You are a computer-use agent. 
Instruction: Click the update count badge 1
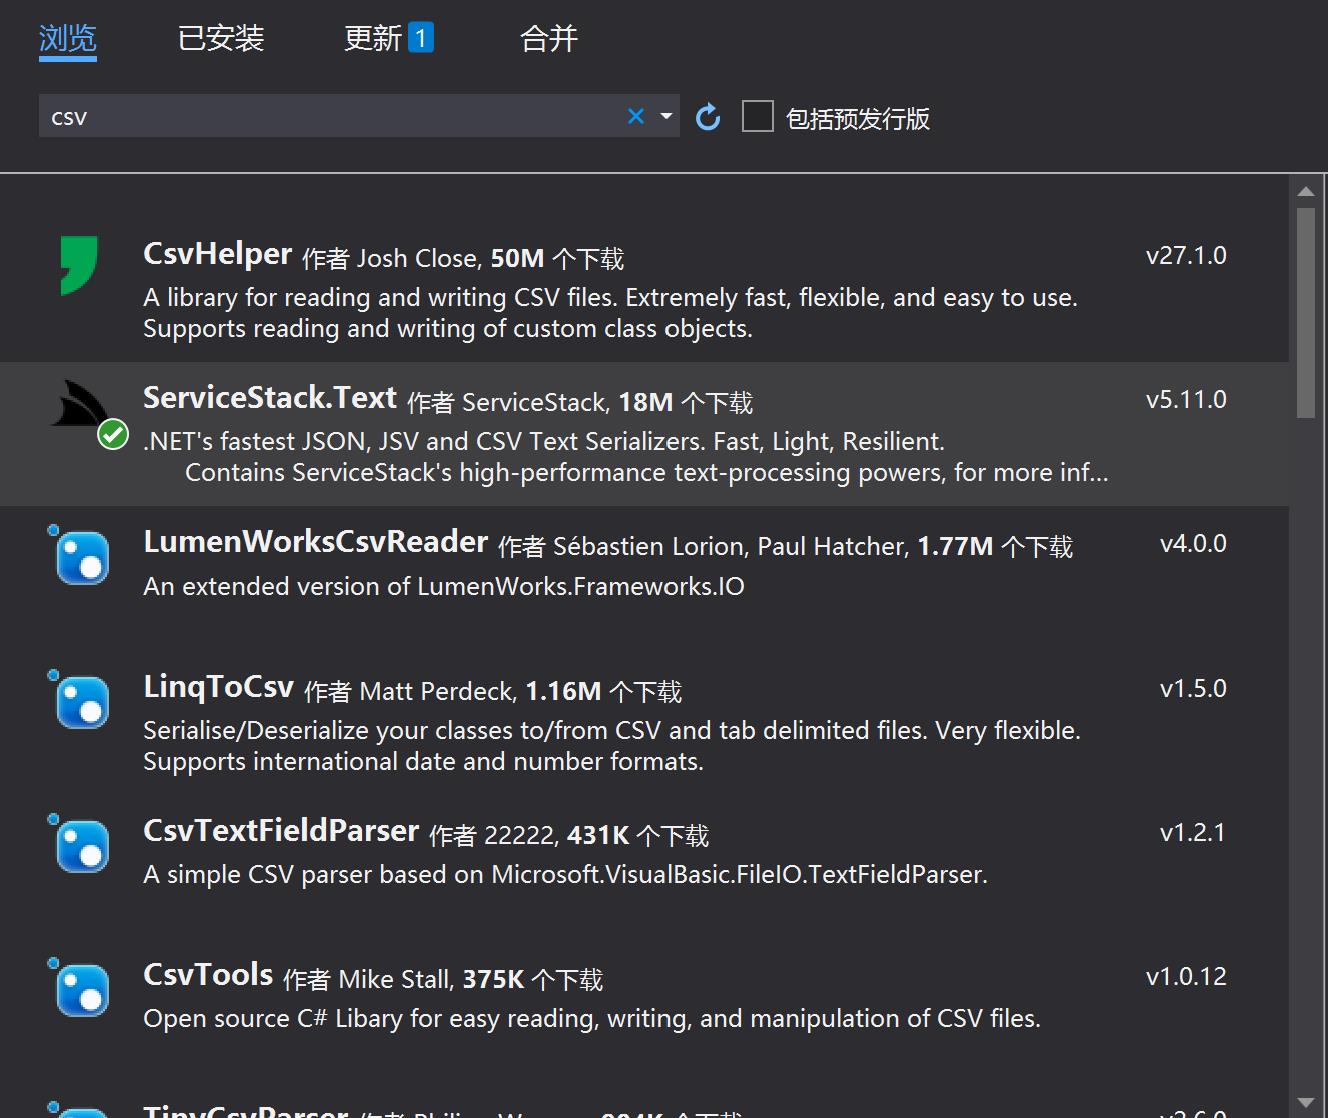coord(421,38)
